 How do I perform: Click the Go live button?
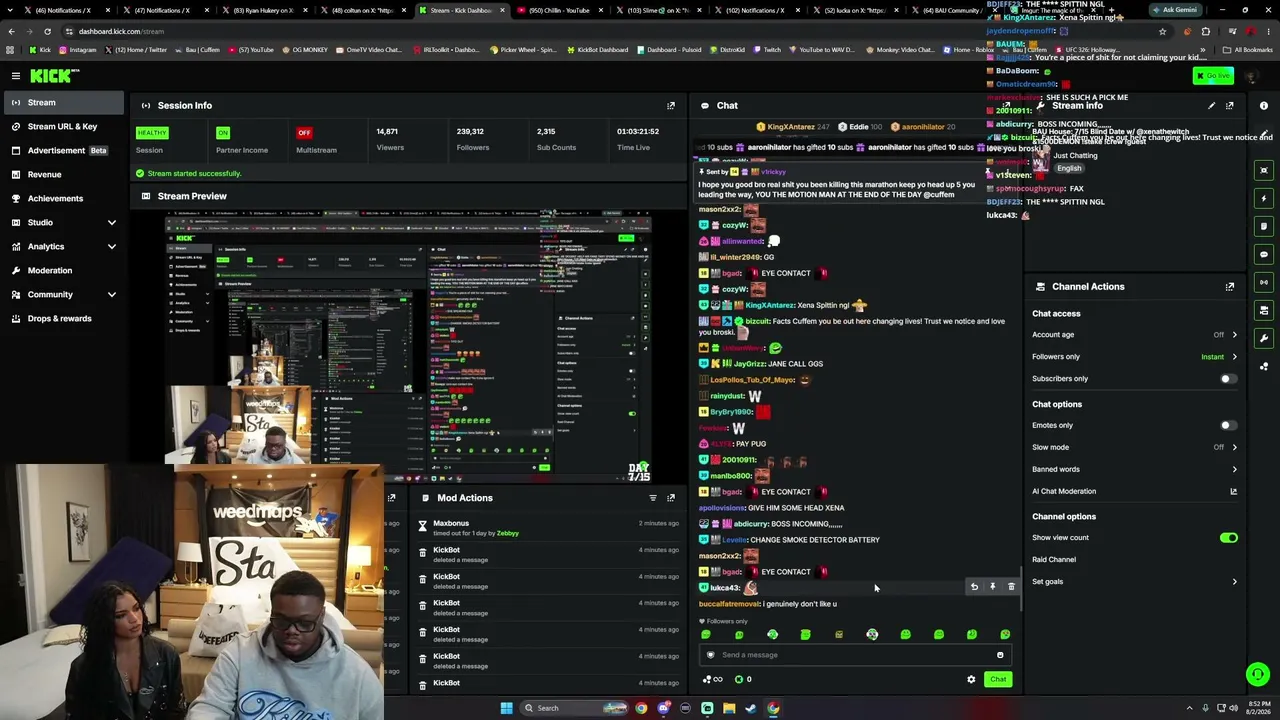(x=1214, y=76)
